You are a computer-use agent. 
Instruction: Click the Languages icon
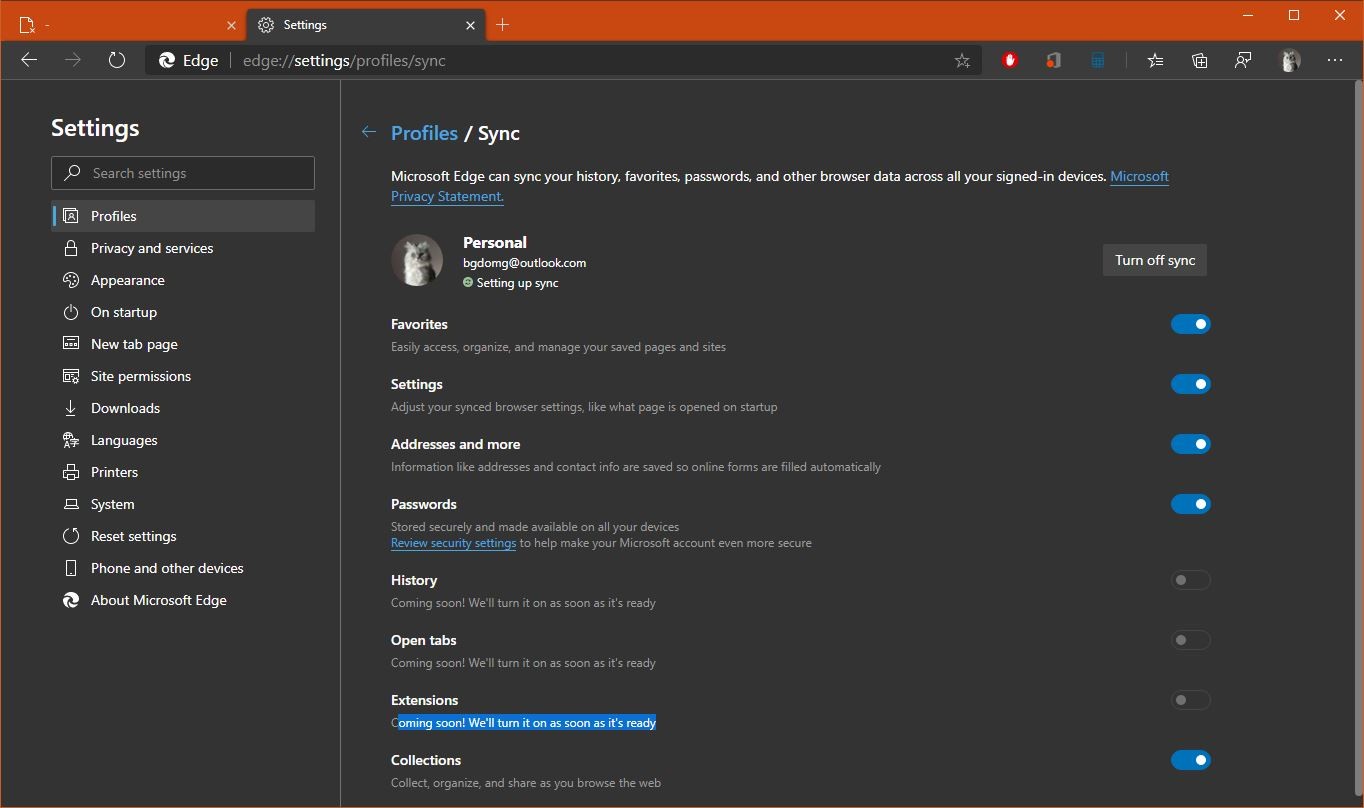[x=71, y=440]
